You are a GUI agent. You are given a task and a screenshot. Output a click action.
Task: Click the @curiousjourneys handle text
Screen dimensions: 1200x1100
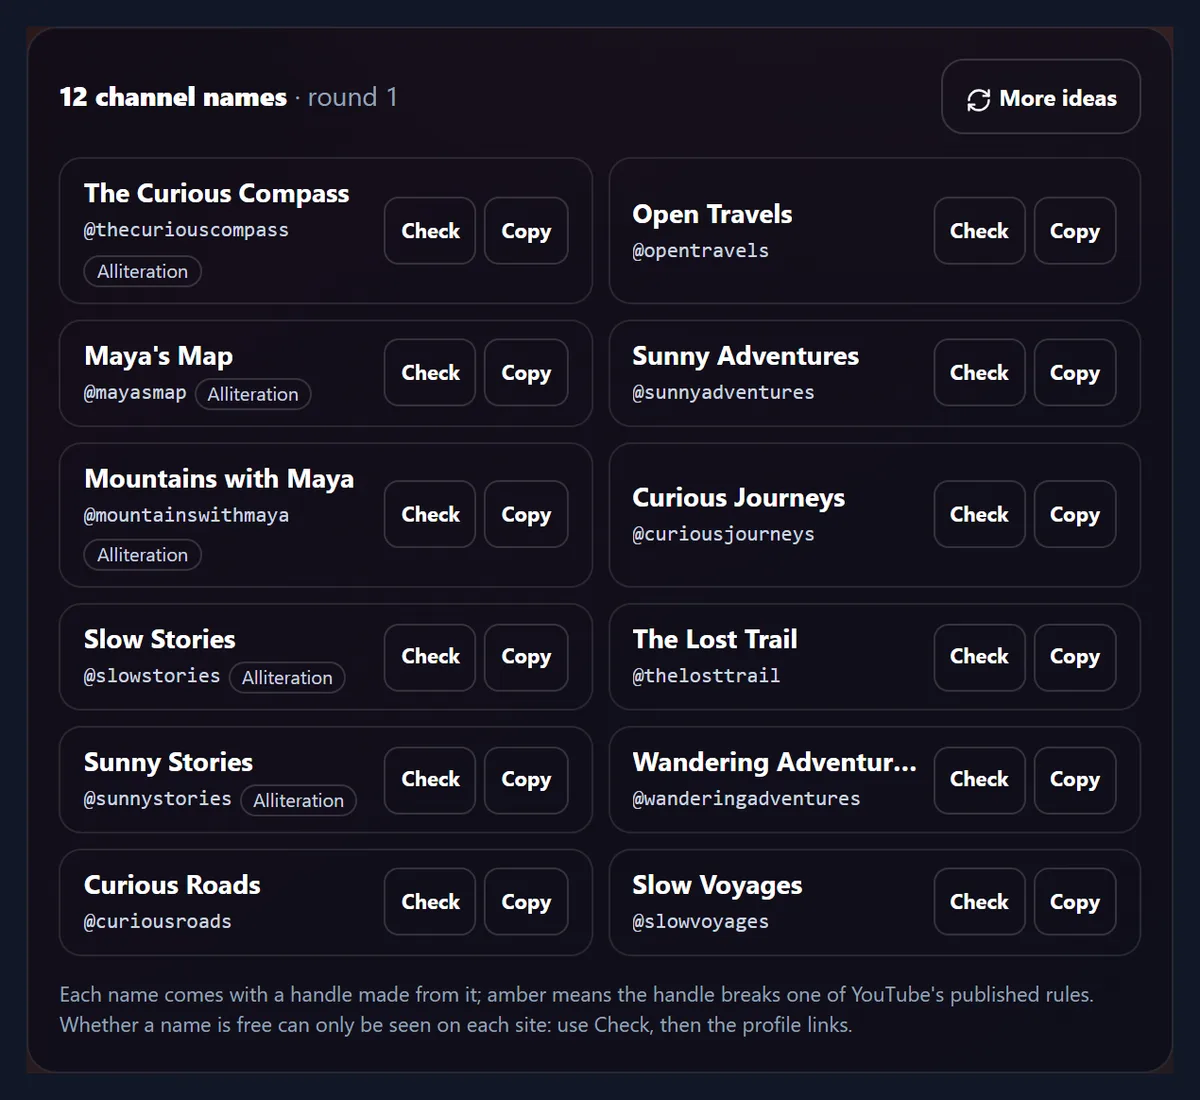pos(723,535)
